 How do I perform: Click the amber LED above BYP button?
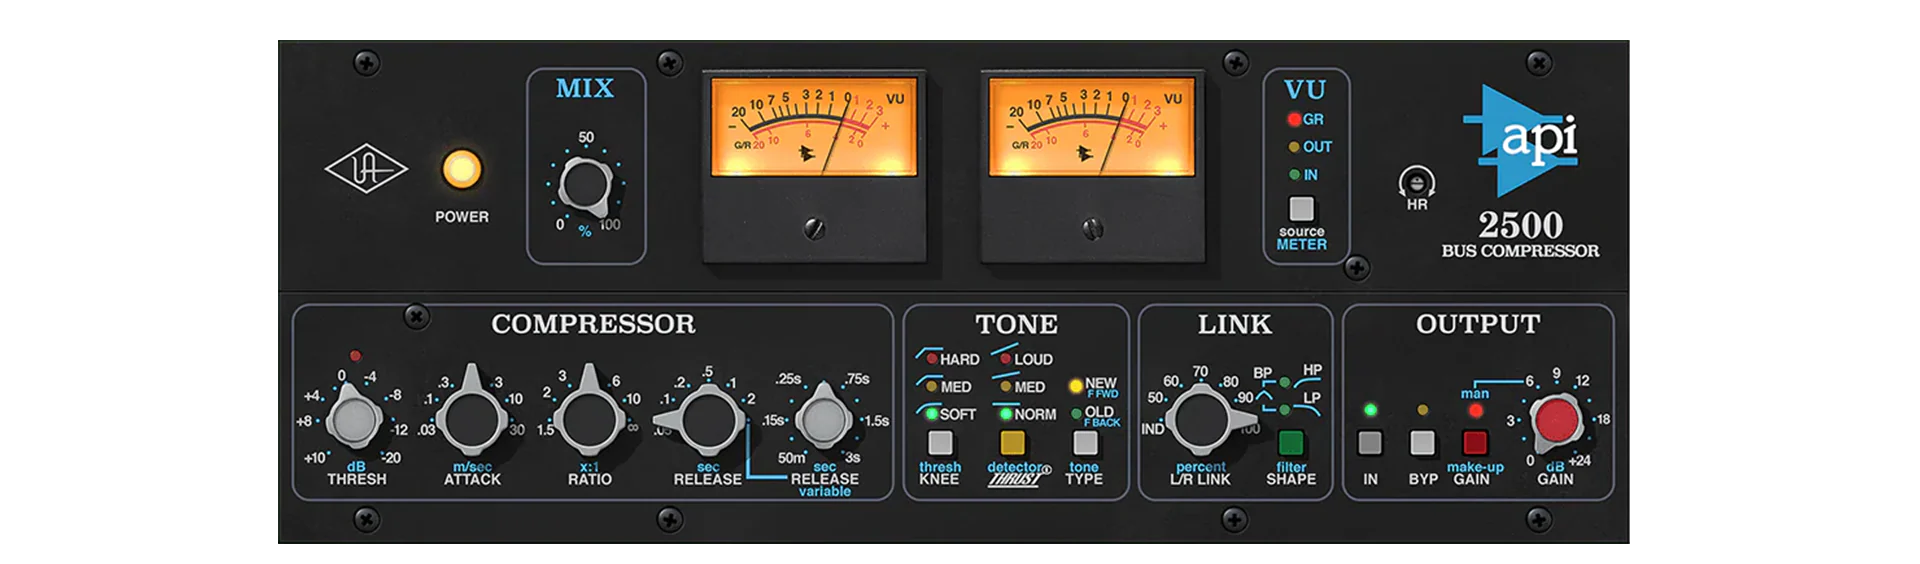pos(1422,410)
